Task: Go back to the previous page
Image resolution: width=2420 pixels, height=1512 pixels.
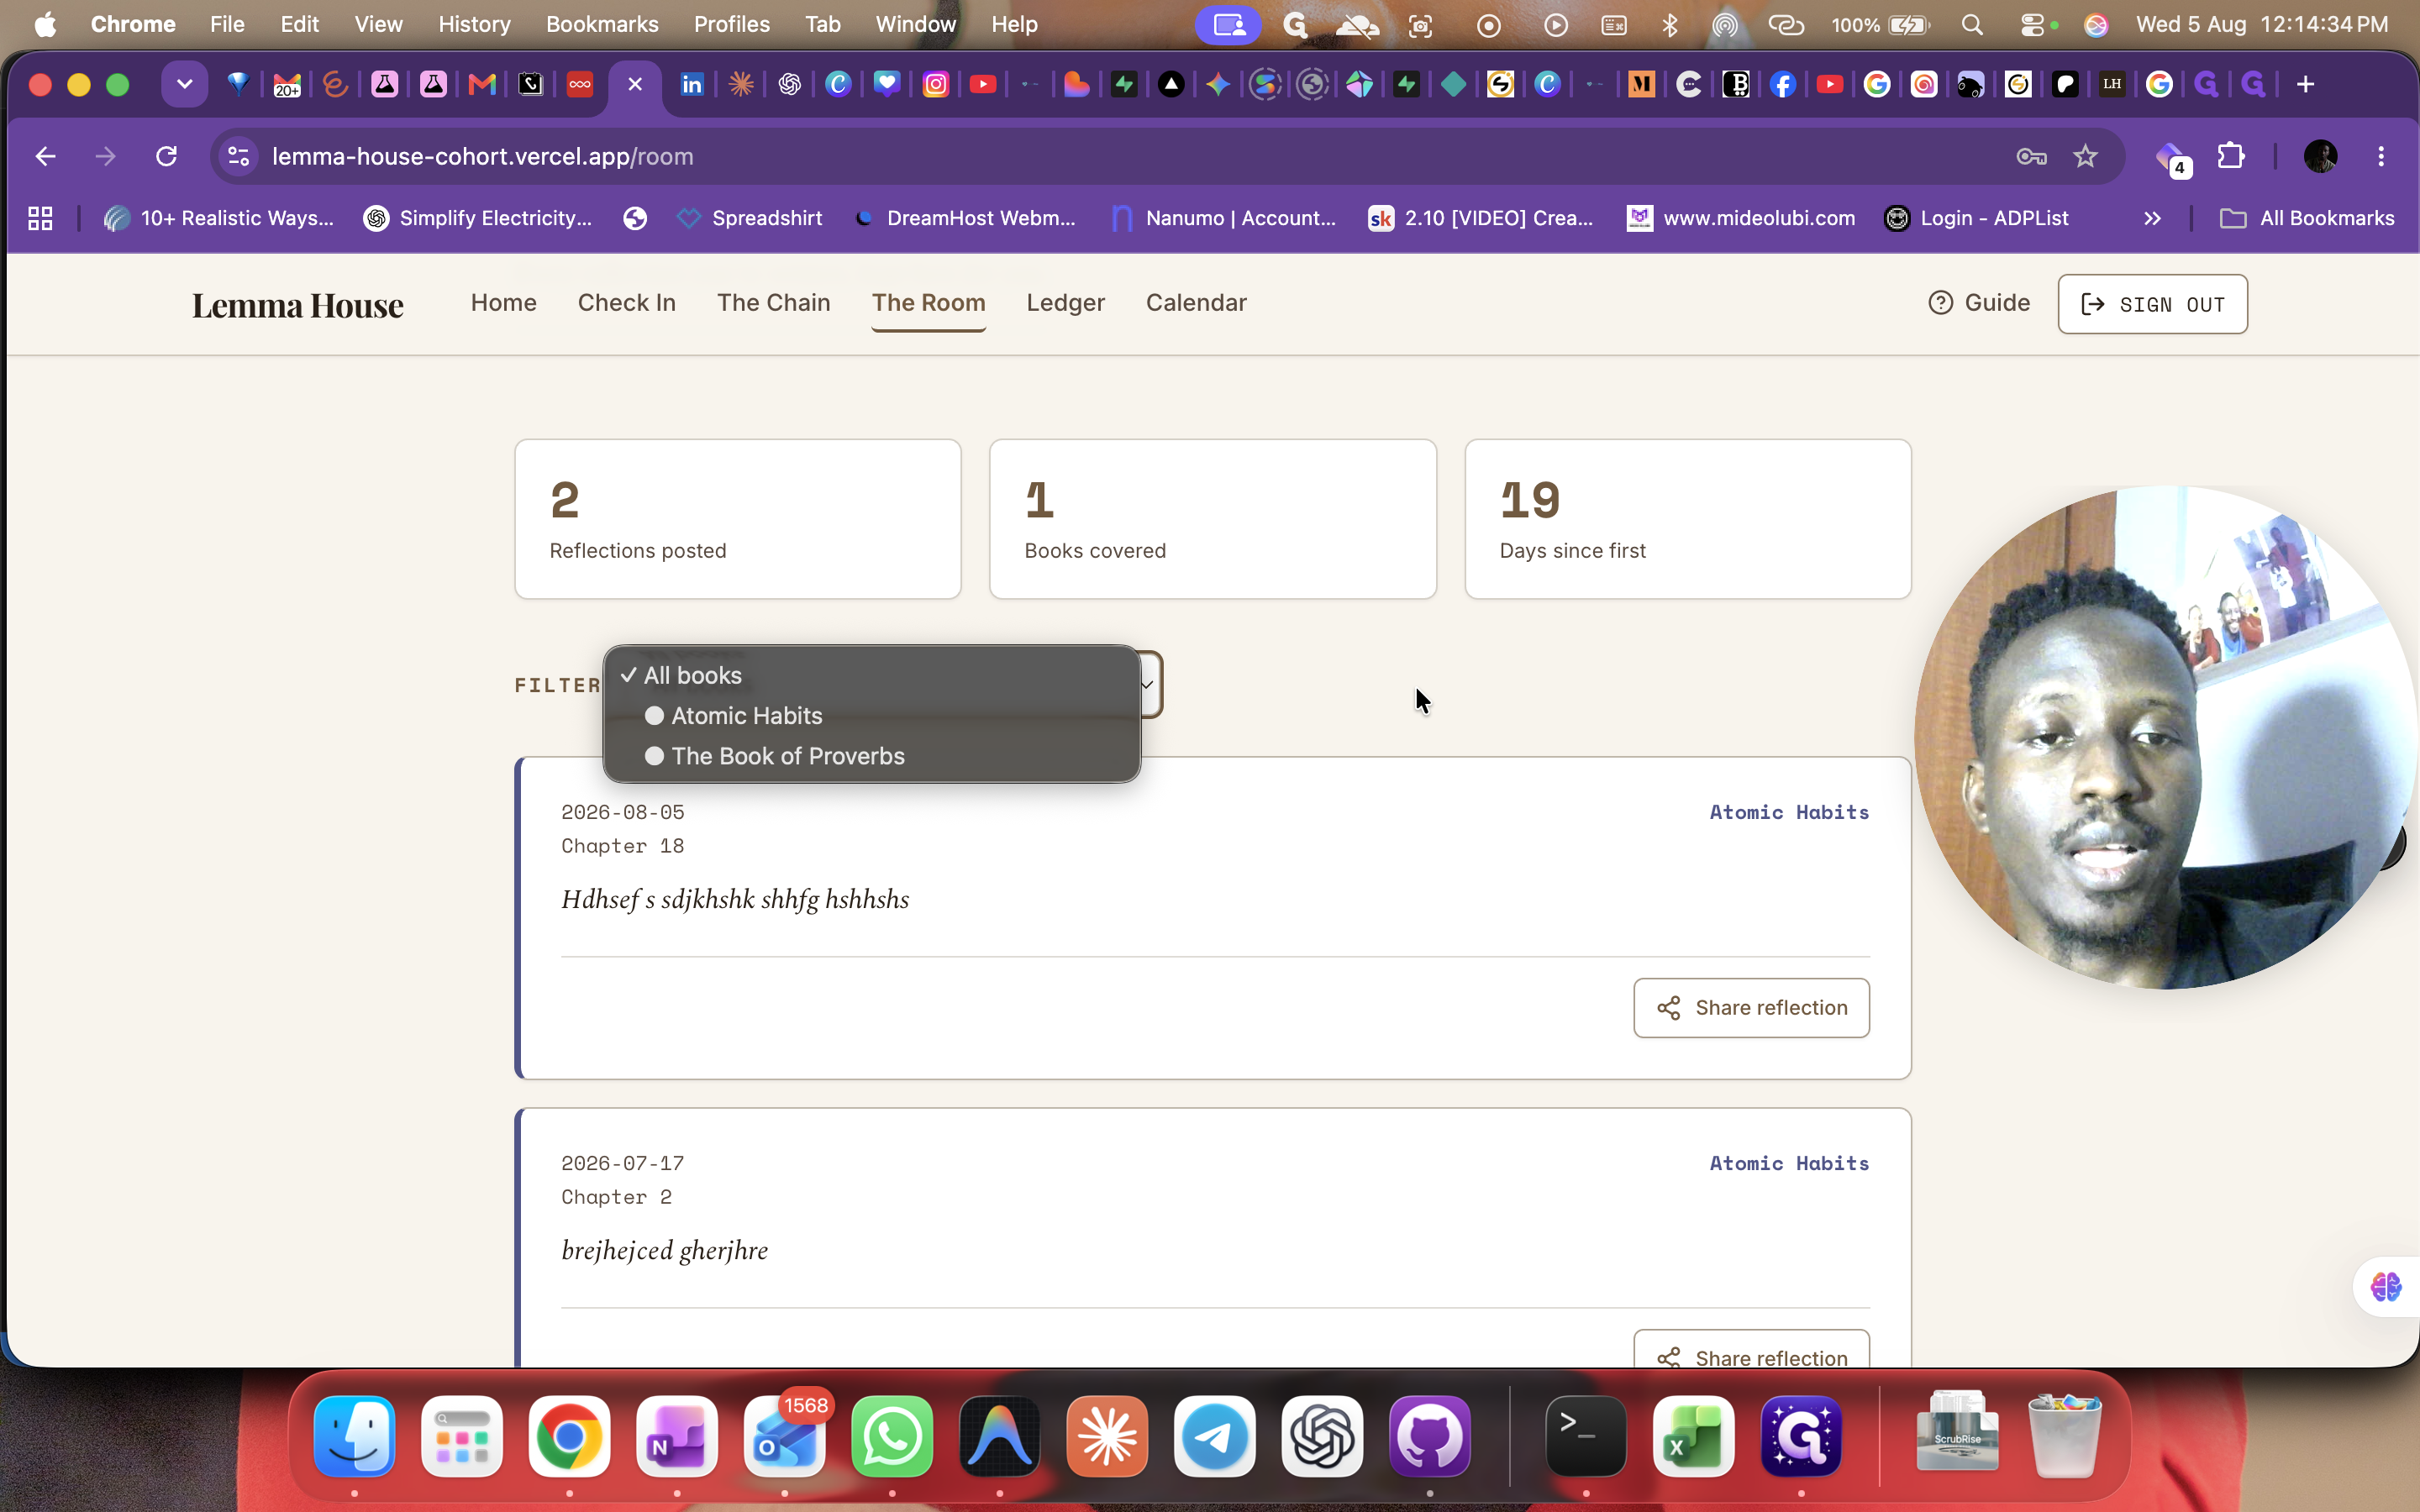Action: (45, 156)
